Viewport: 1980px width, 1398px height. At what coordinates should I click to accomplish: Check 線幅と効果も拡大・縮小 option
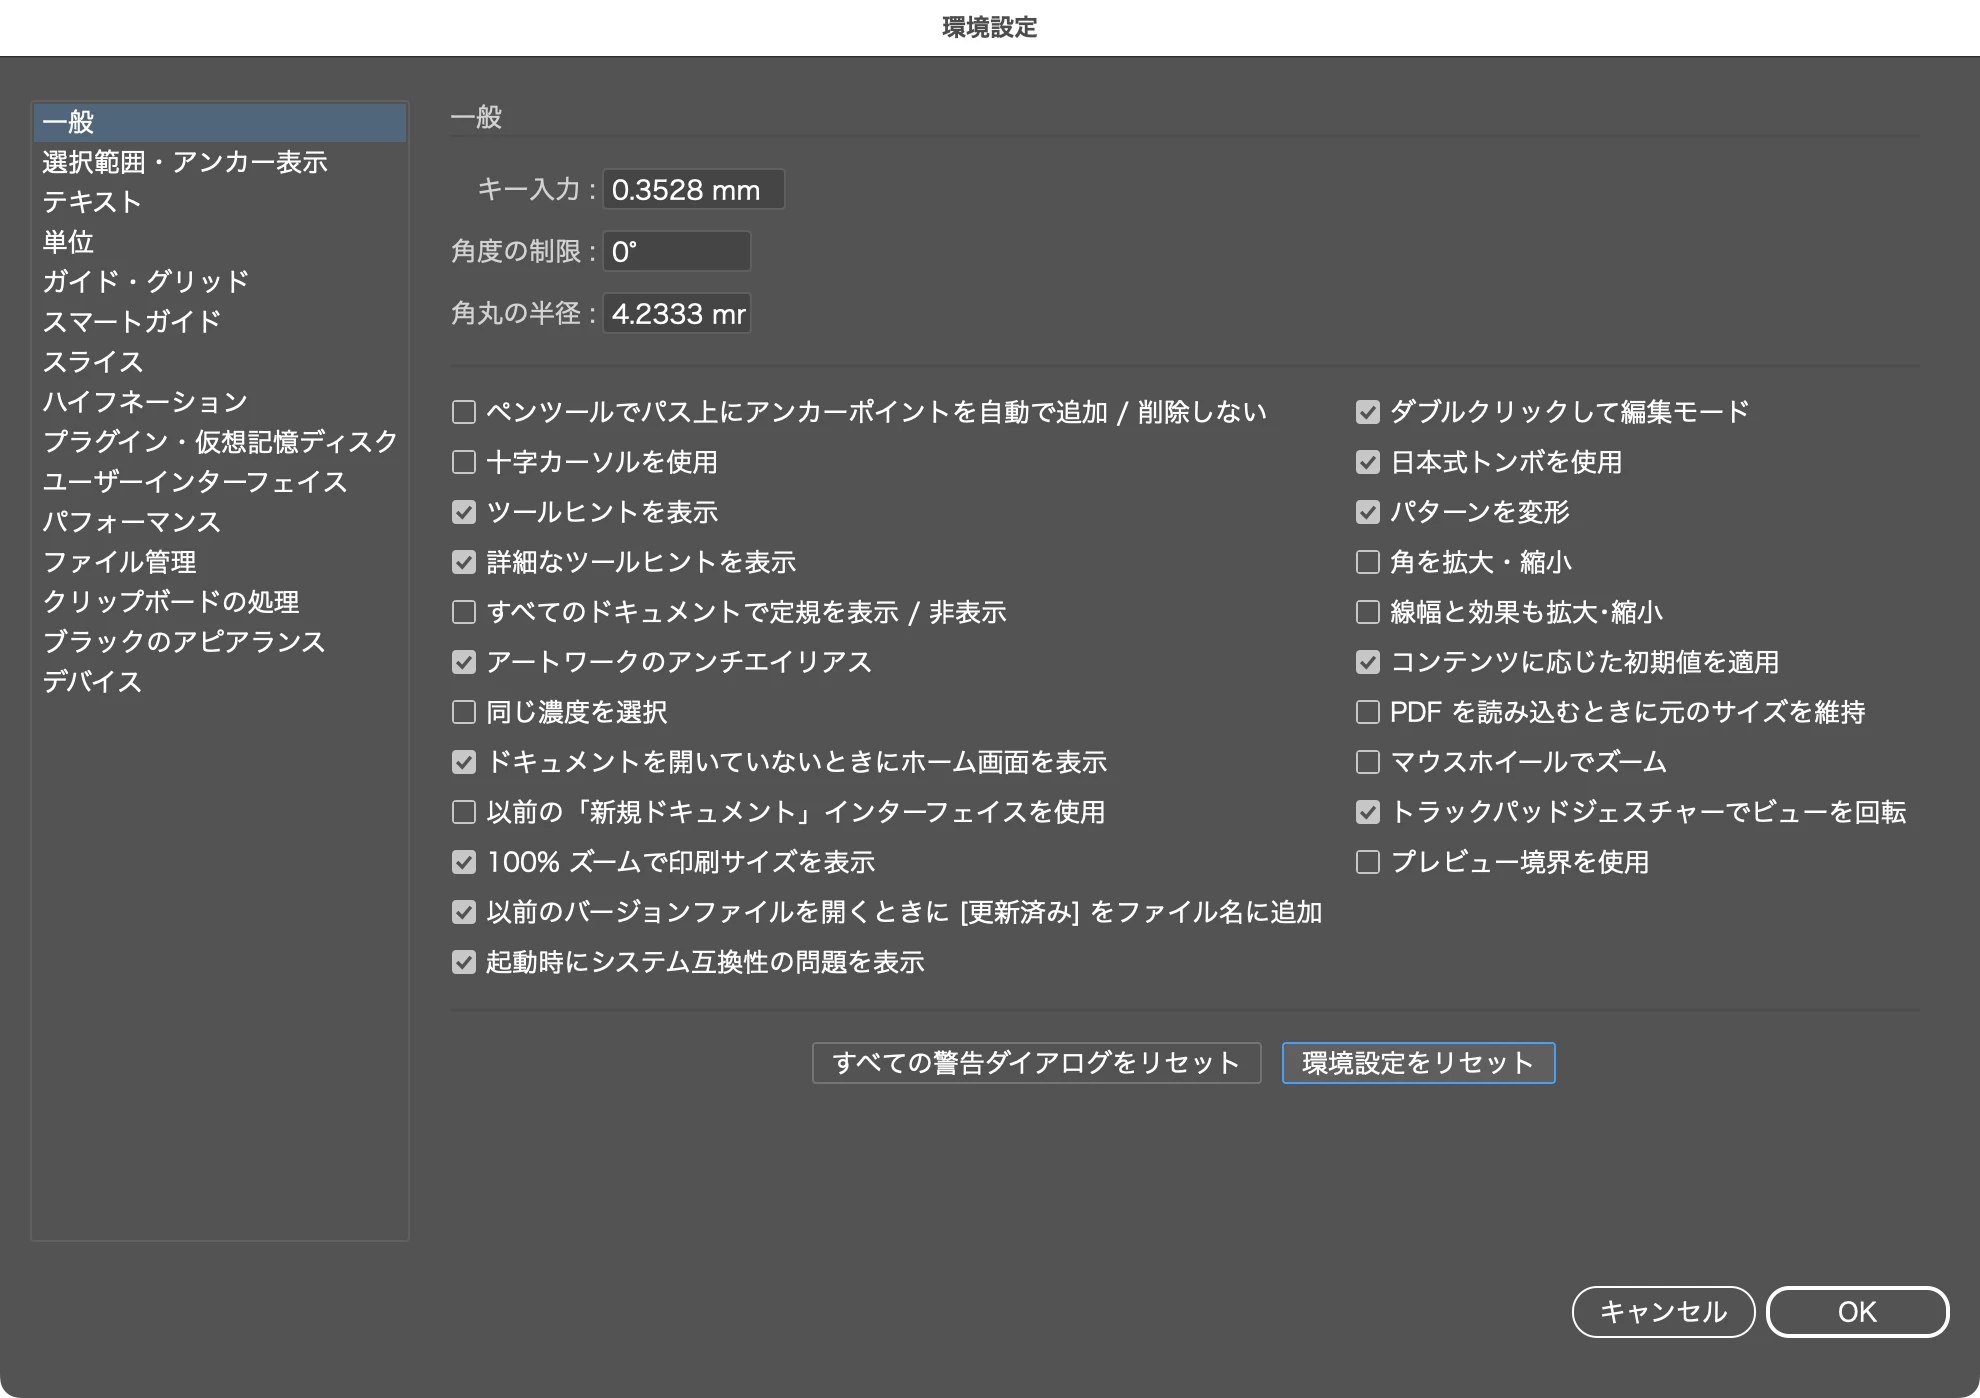coord(1367,612)
